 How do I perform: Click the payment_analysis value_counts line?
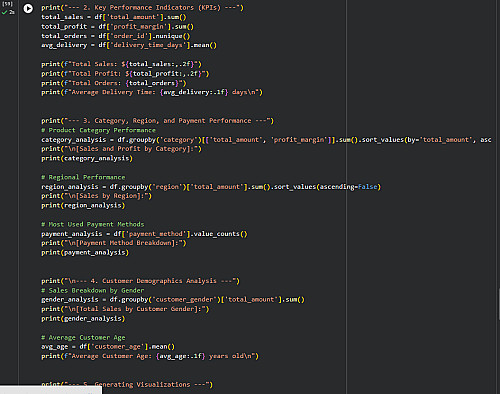(x=144, y=234)
